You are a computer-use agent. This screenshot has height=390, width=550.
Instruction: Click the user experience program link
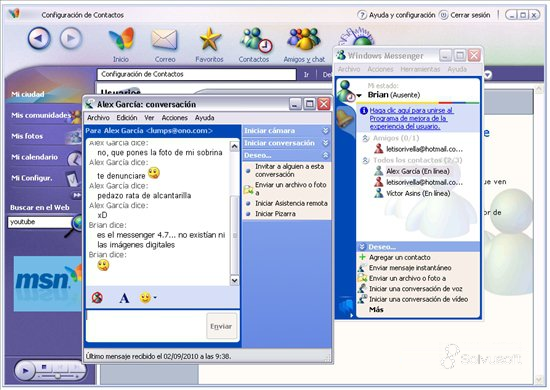pos(411,118)
